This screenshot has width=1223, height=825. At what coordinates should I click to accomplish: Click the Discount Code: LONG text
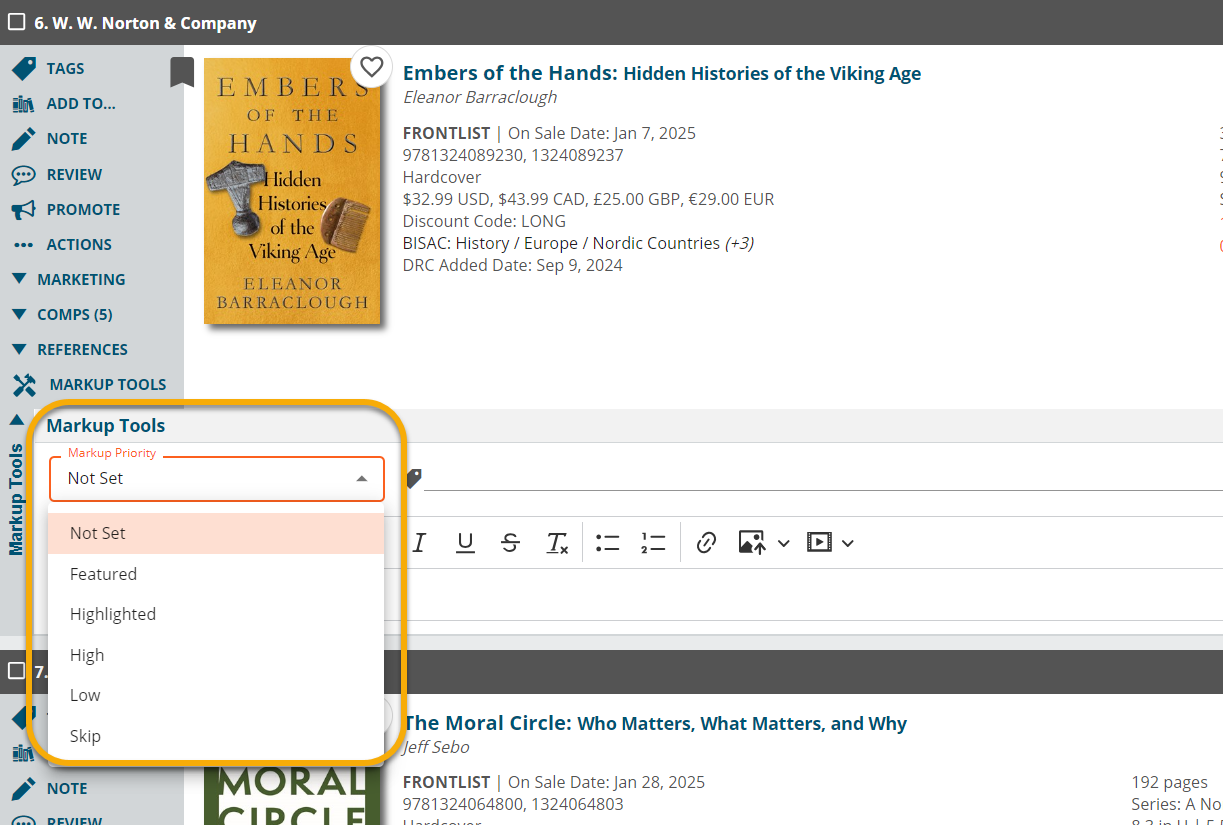[x=484, y=221]
